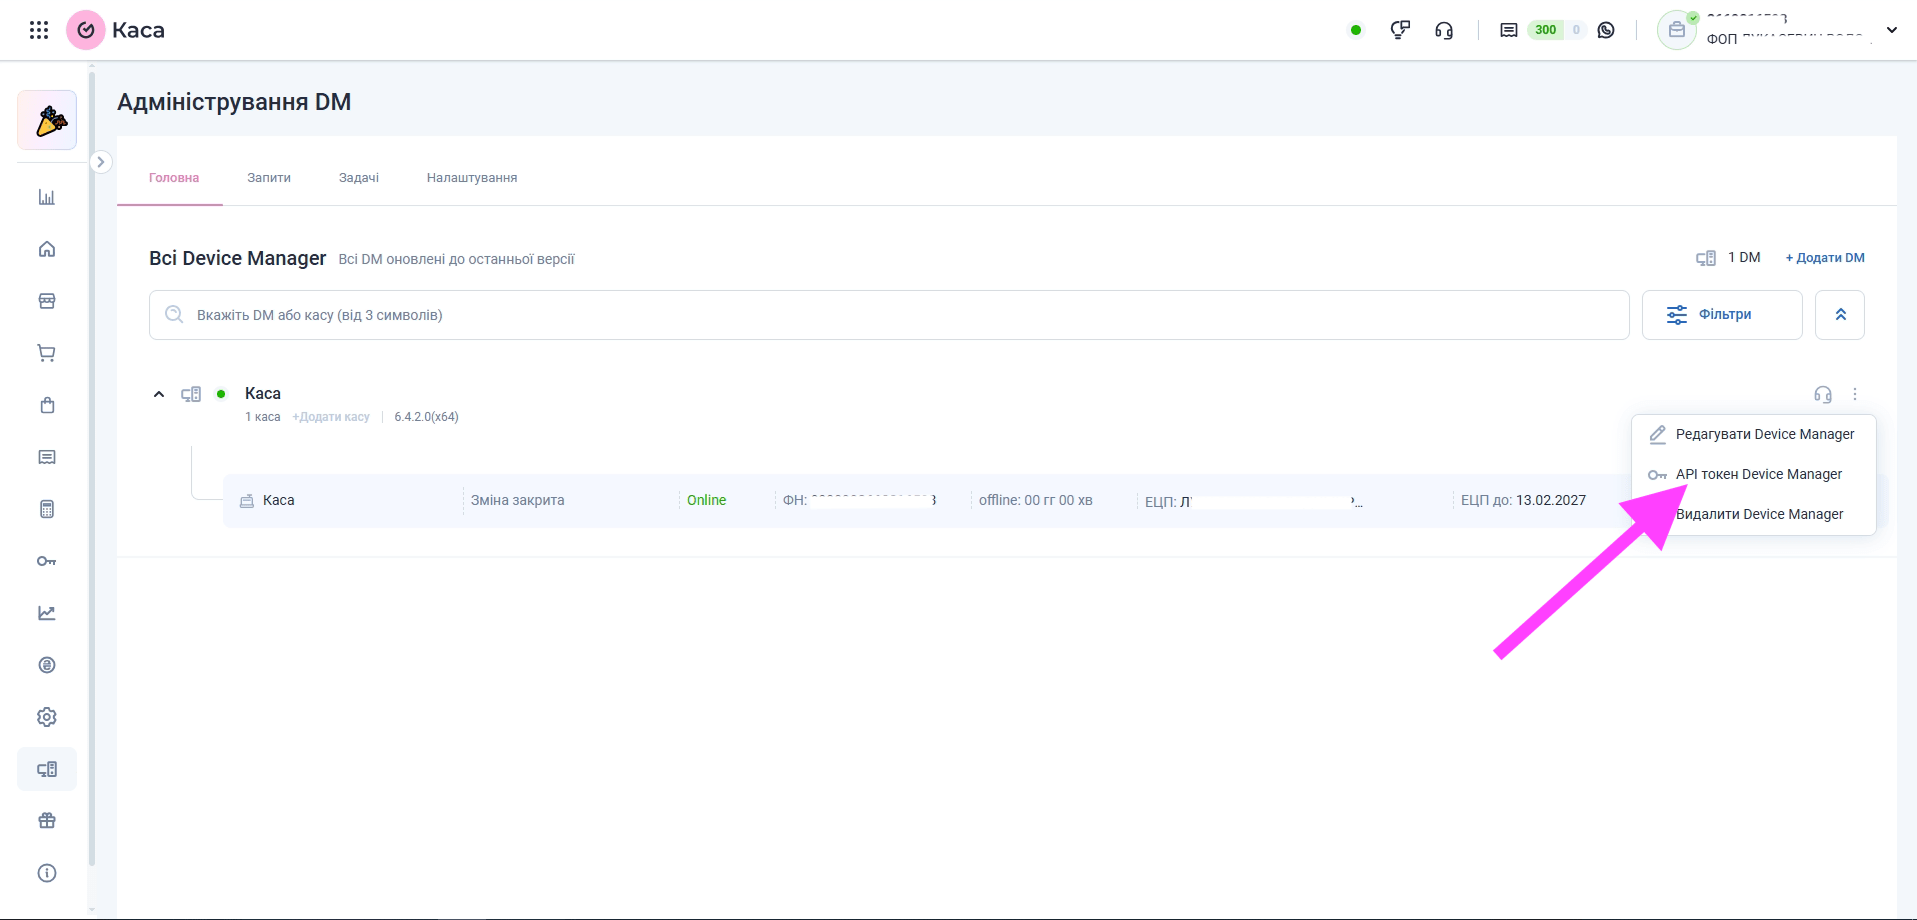1917x920 pixels.
Task: Click the info circle sidebar icon
Action: 47,873
